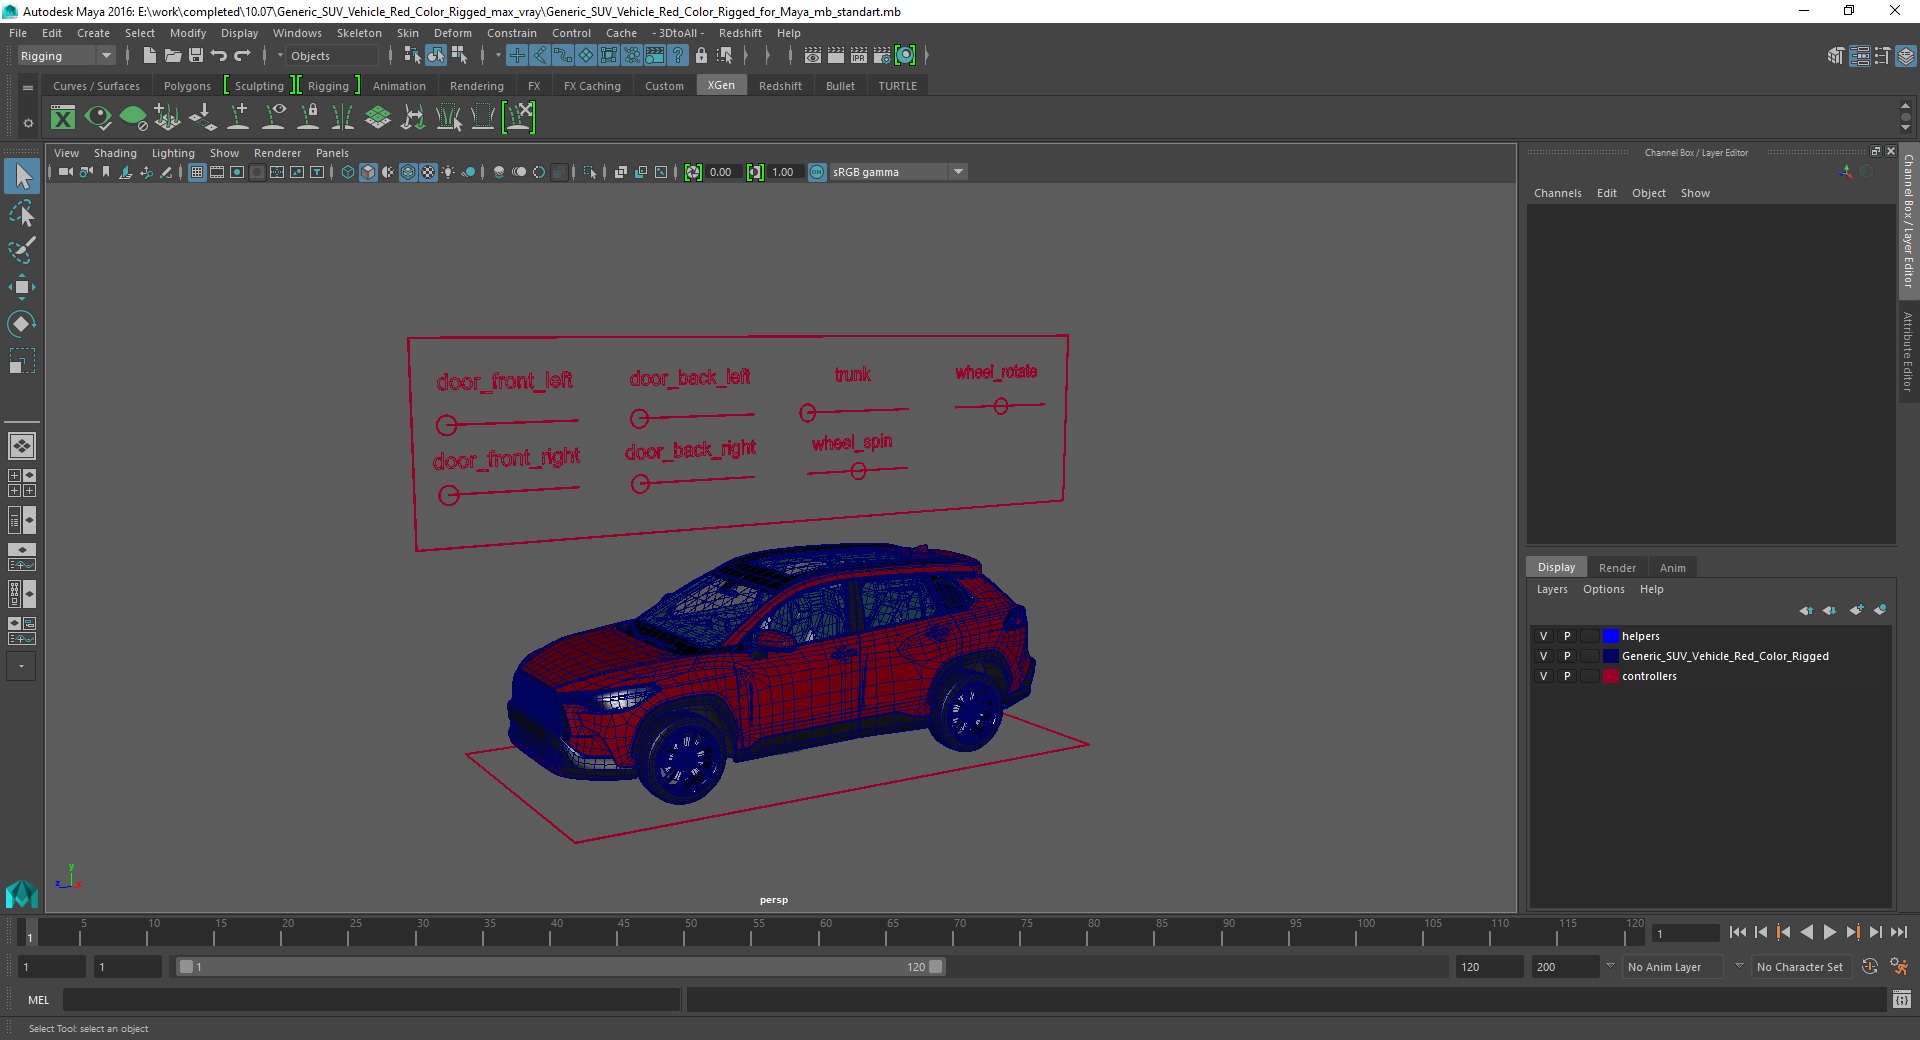
Task: Select the arrow Select tool
Action: point(22,177)
